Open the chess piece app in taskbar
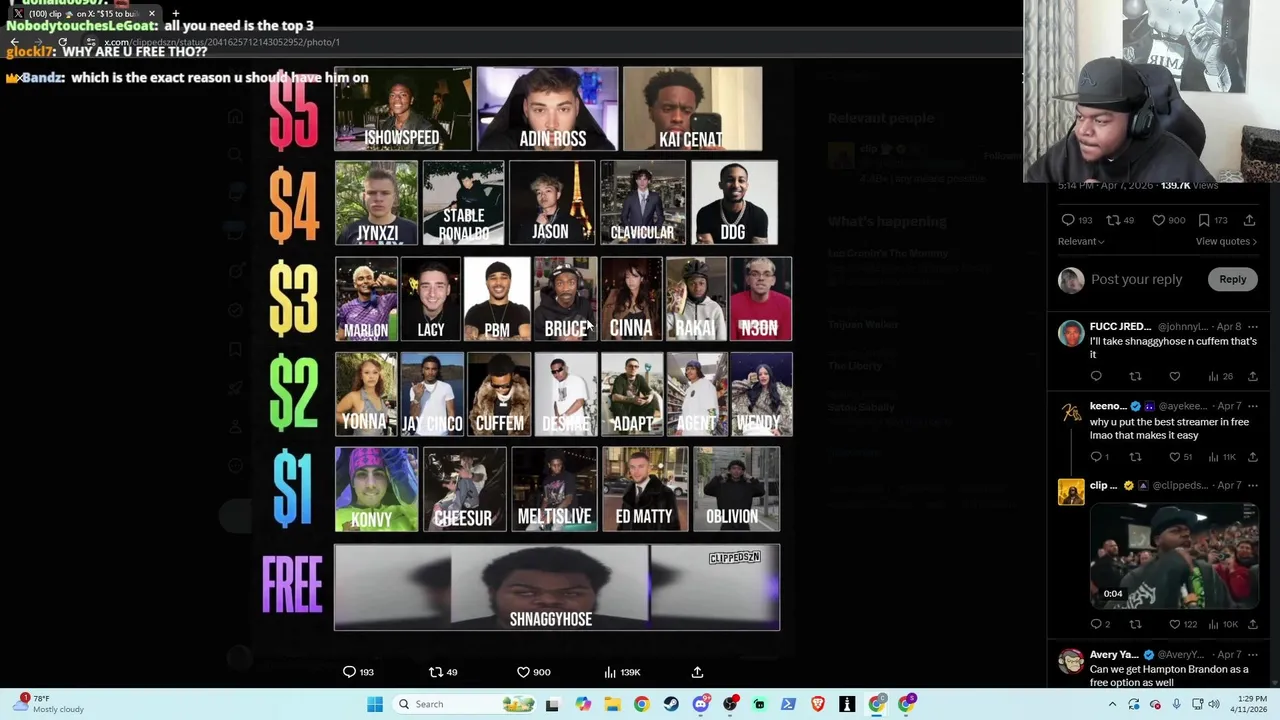Viewport: 1280px width, 720px height. point(847,704)
